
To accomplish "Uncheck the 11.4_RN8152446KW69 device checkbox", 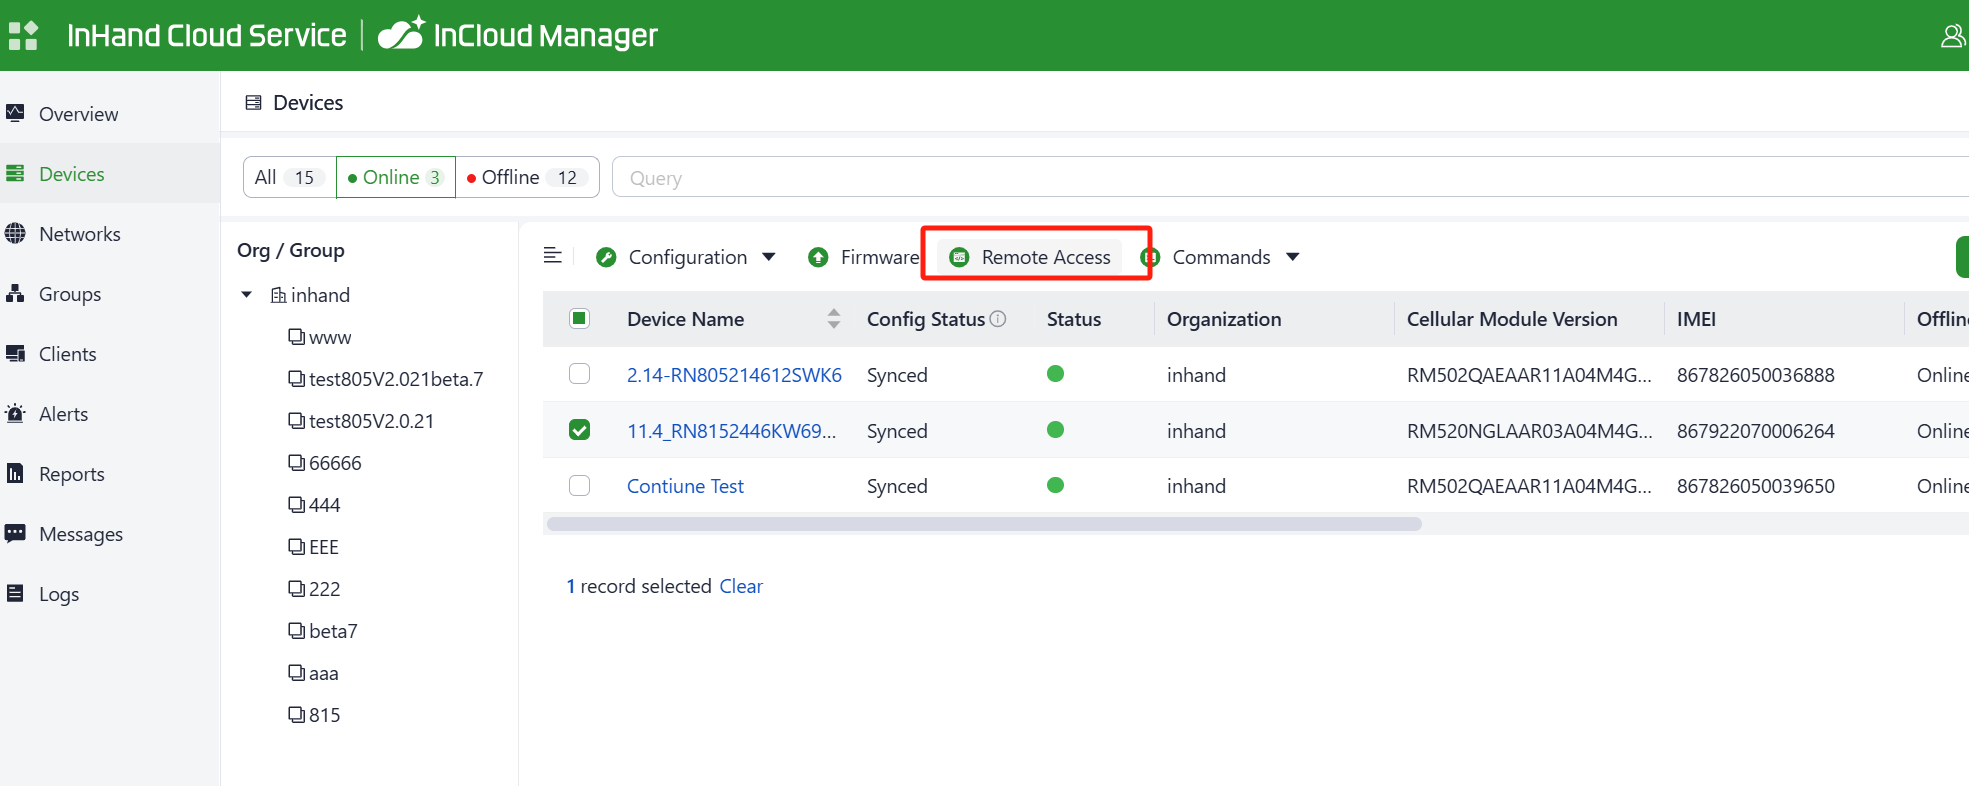I will (579, 430).
